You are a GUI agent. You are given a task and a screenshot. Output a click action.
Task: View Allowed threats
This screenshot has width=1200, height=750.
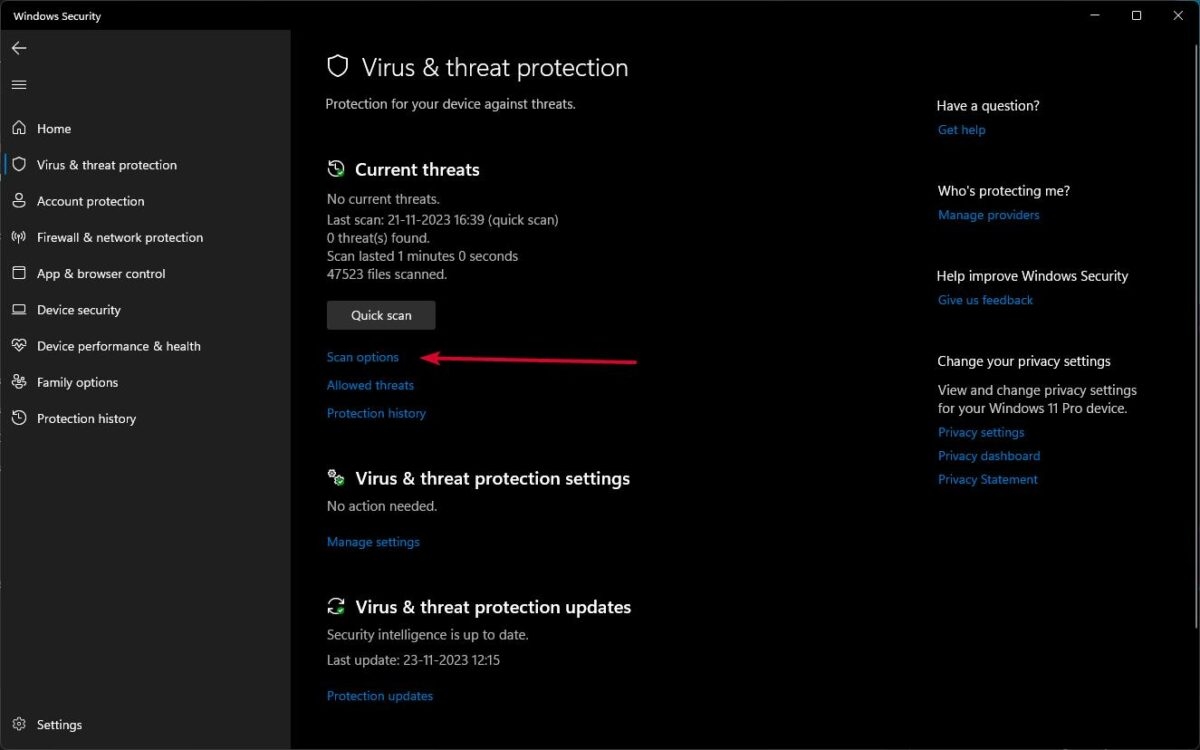[x=370, y=384]
